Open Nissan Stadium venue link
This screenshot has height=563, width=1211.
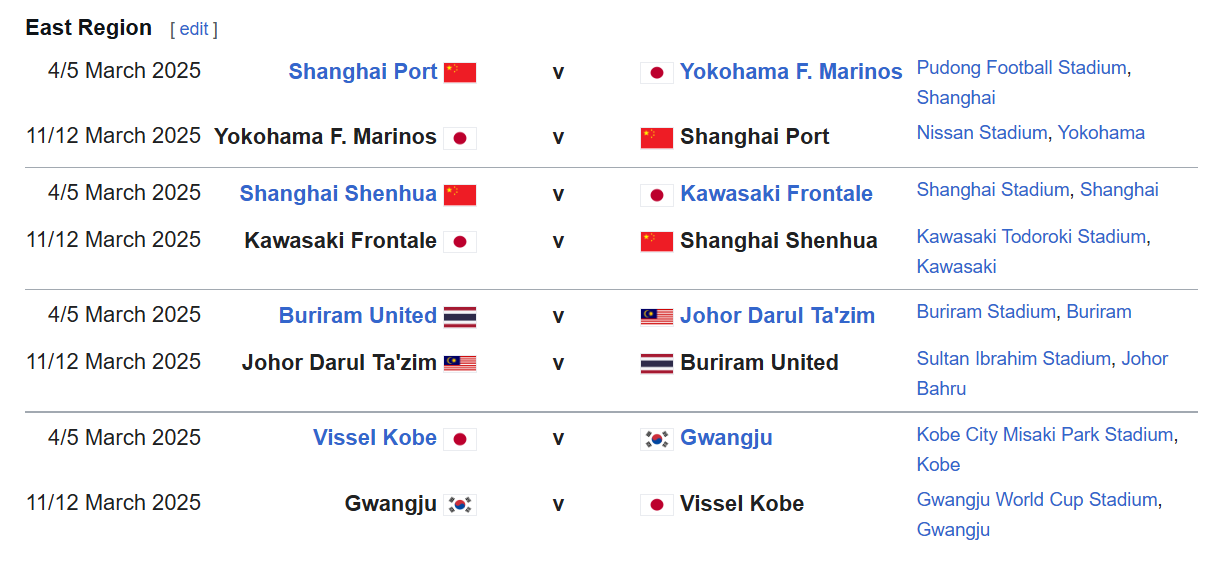pyautogui.click(x=982, y=132)
